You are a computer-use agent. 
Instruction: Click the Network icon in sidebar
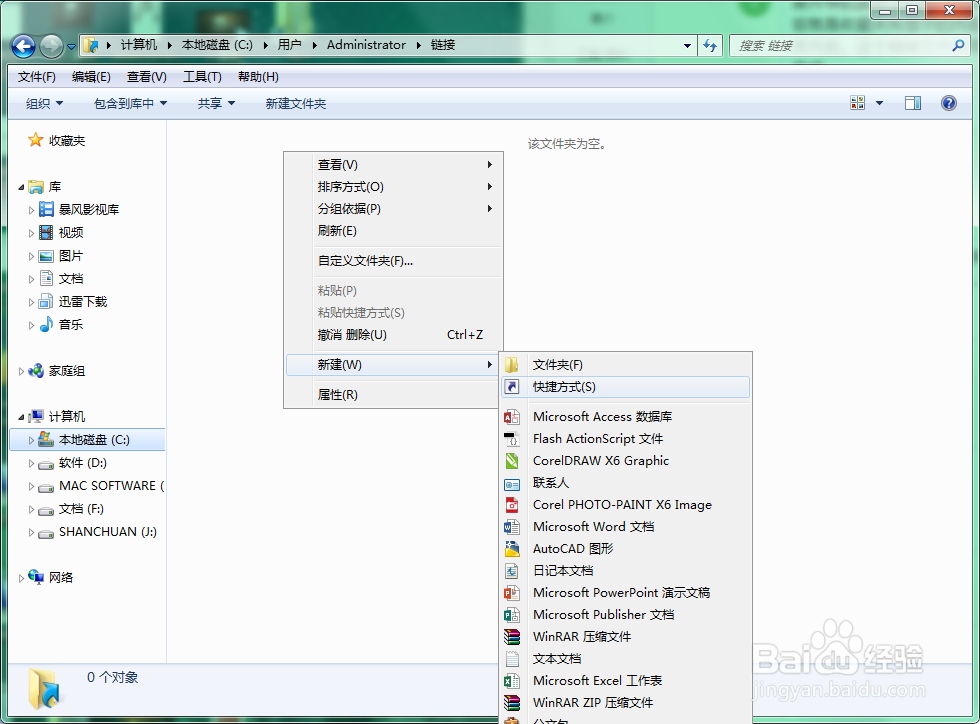coord(36,577)
